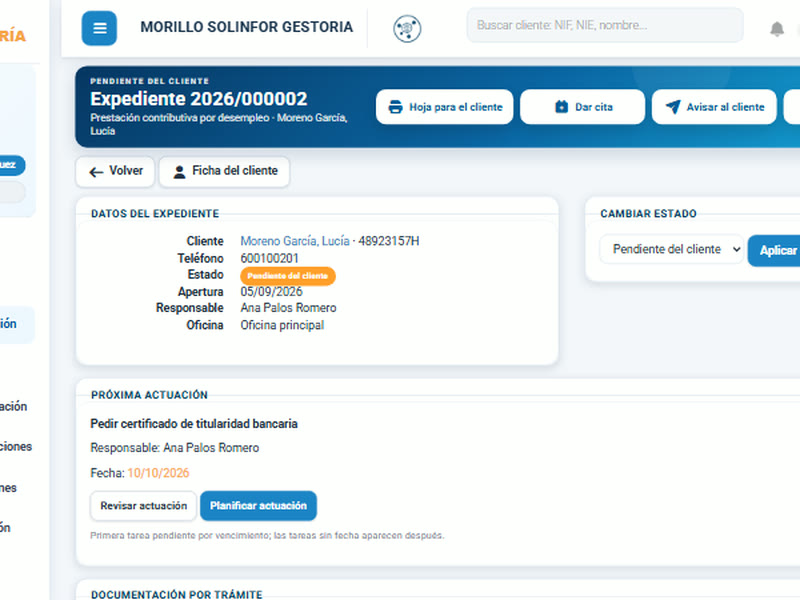Open Ficha del cliente

pyautogui.click(x=224, y=171)
